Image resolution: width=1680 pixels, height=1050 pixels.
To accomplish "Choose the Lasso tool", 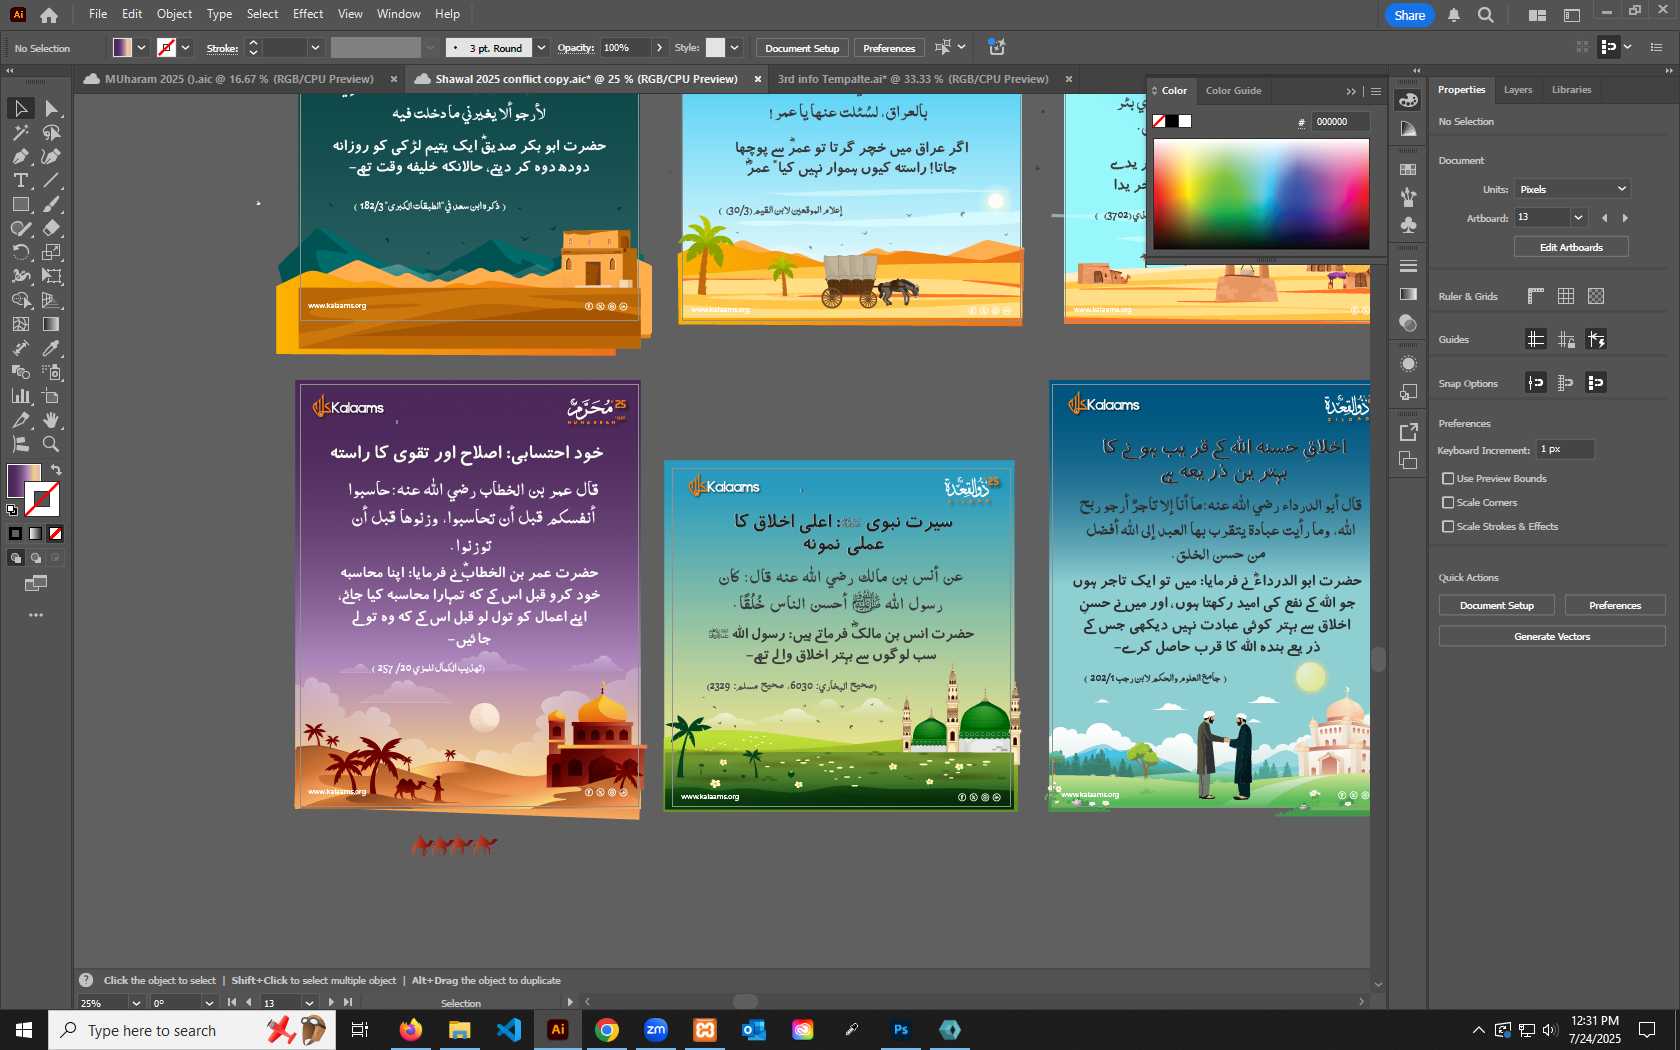I will (x=51, y=132).
